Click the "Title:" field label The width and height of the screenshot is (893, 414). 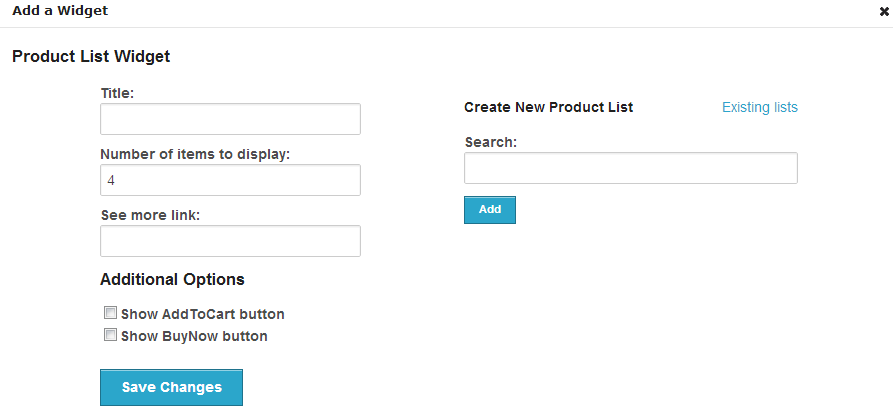click(x=117, y=93)
